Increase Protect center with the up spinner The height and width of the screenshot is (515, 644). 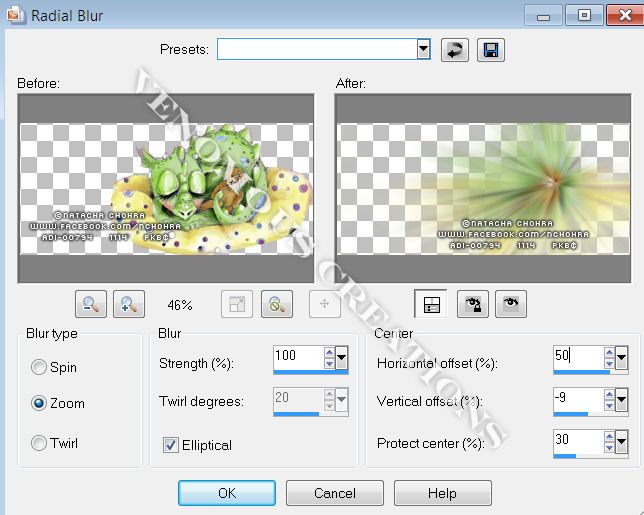(x=610, y=437)
